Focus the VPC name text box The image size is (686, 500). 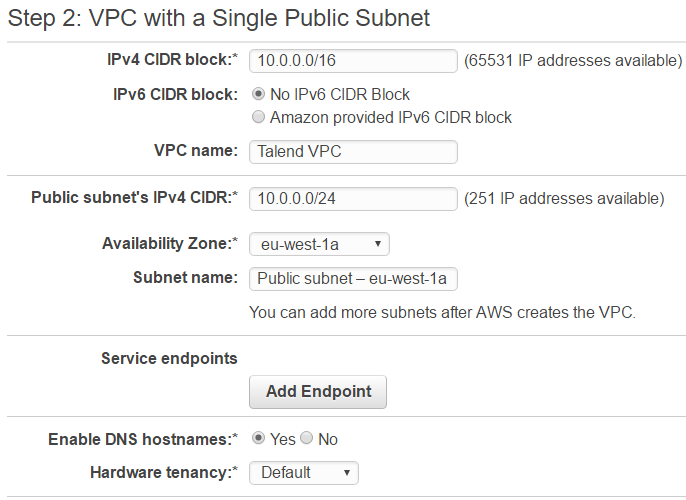click(353, 152)
